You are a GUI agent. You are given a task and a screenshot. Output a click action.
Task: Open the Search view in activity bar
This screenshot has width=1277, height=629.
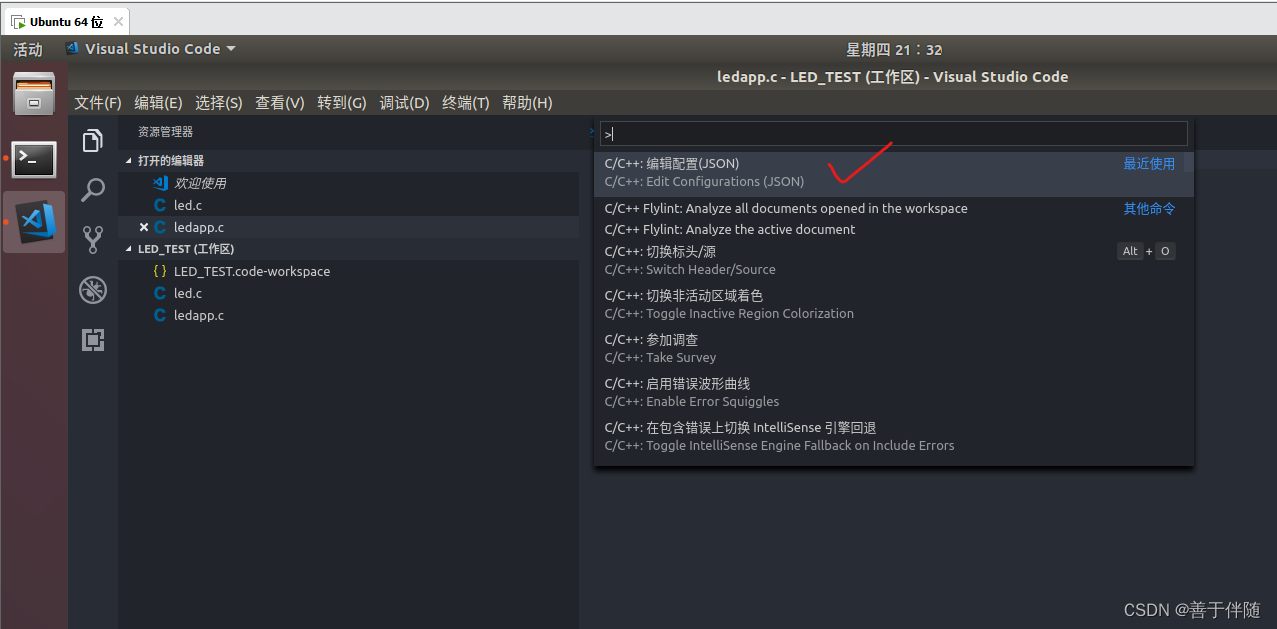pos(93,190)
